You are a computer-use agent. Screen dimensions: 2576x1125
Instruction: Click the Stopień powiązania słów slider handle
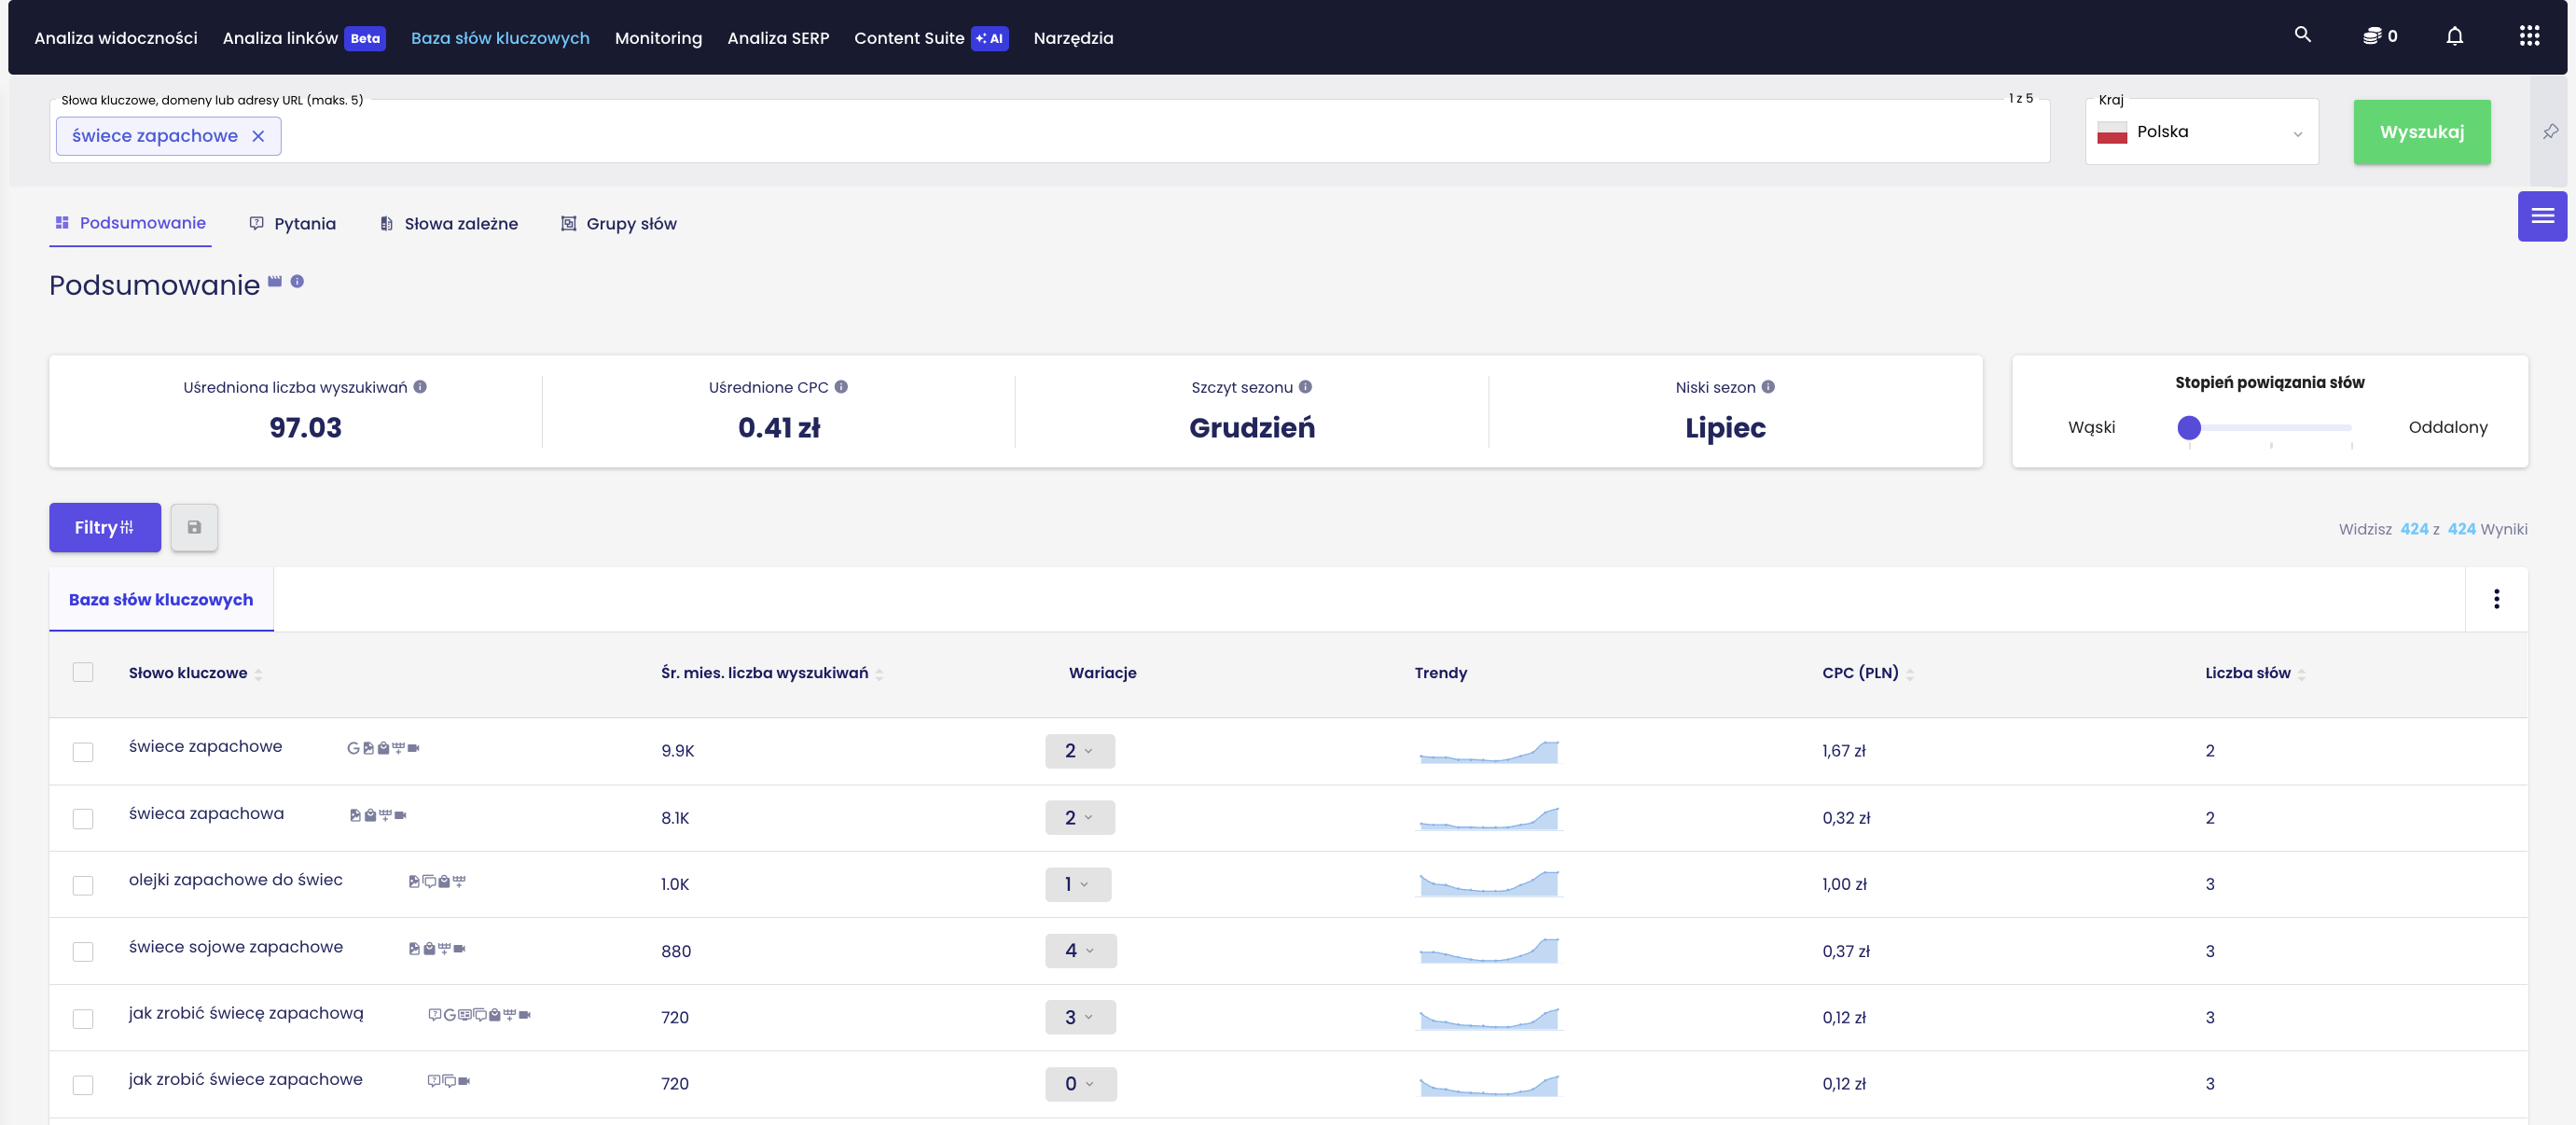click(2189, 428)
